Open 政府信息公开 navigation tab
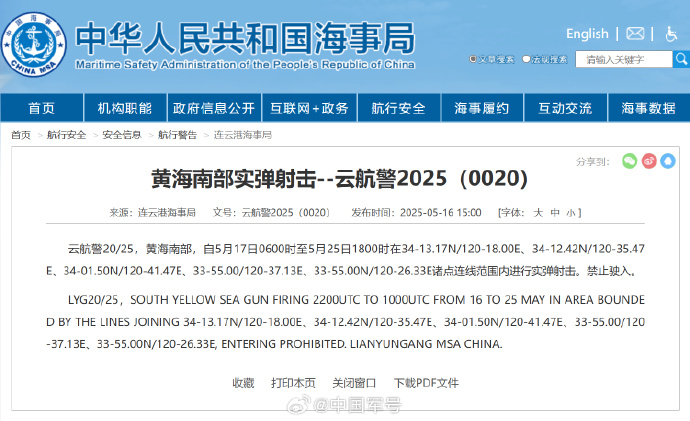 (x=214, y=108)
